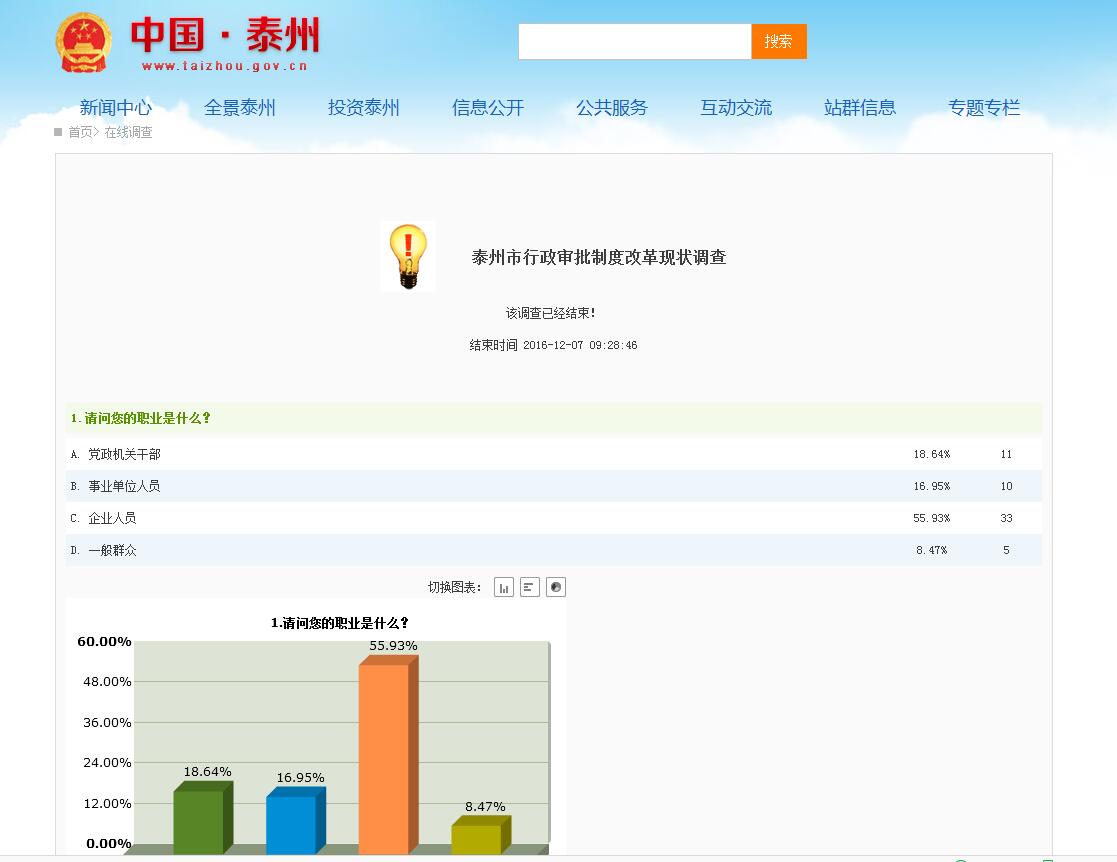1117x862 pixels.
Task: Open 站群信息 navigation item
Action: (860, 108)
